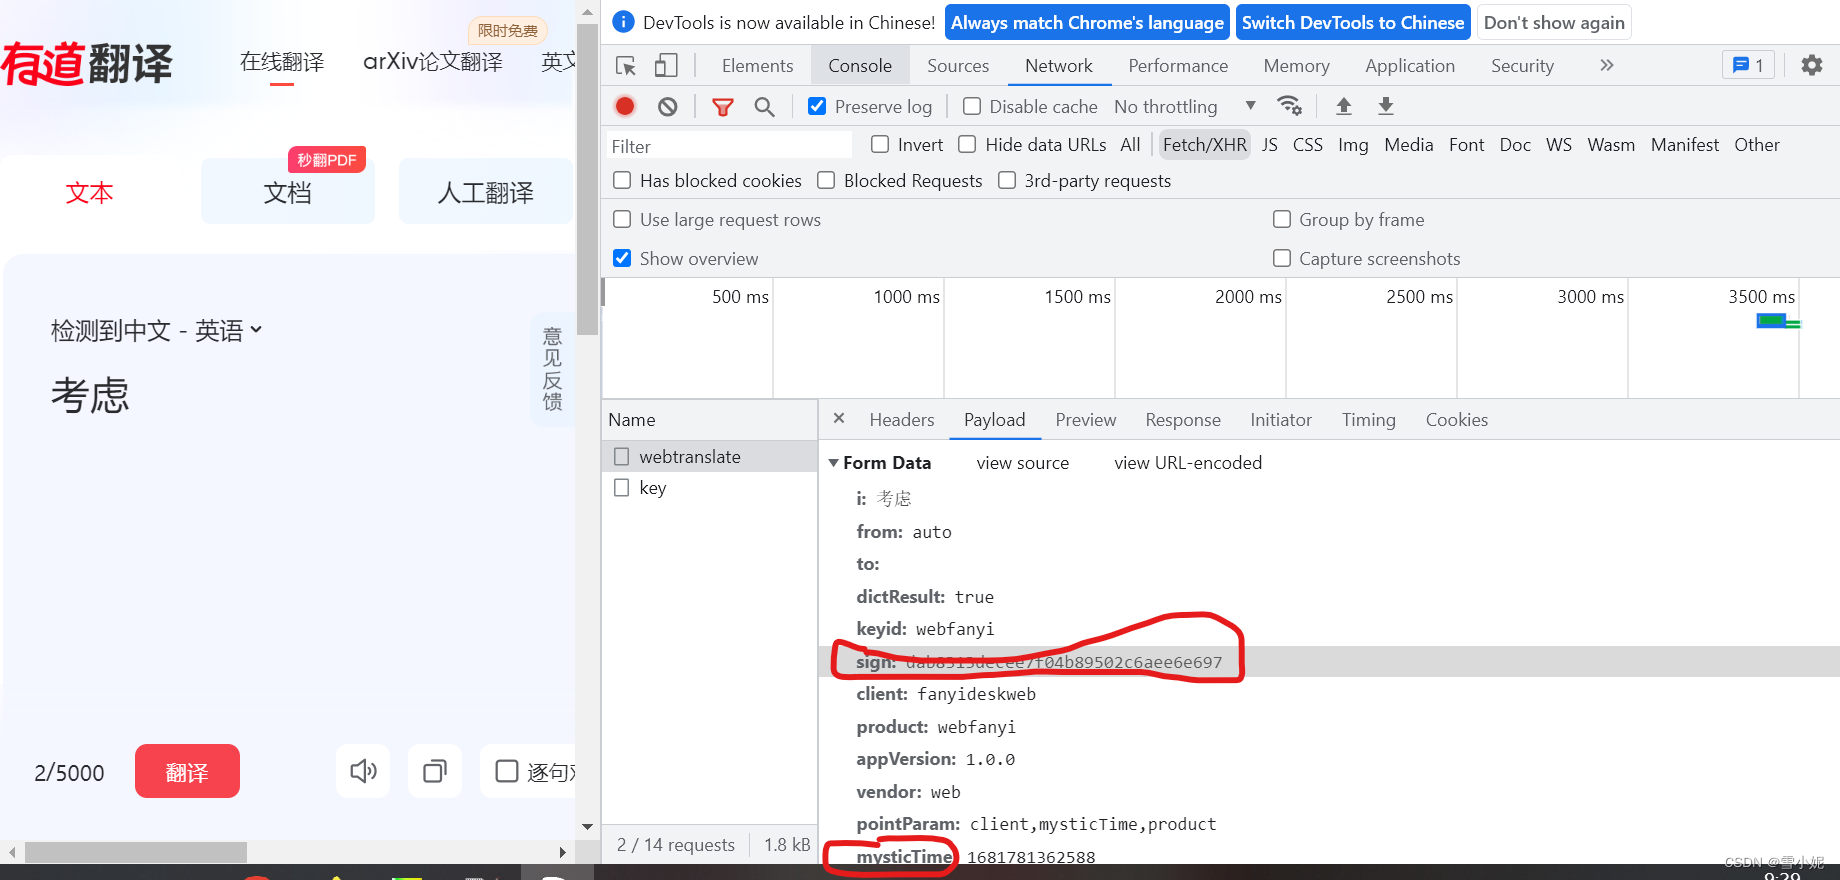Click the page horizontal scrollbar
Image resolution: width=1840 pixels, height=880 pixels.
point(136,852)
